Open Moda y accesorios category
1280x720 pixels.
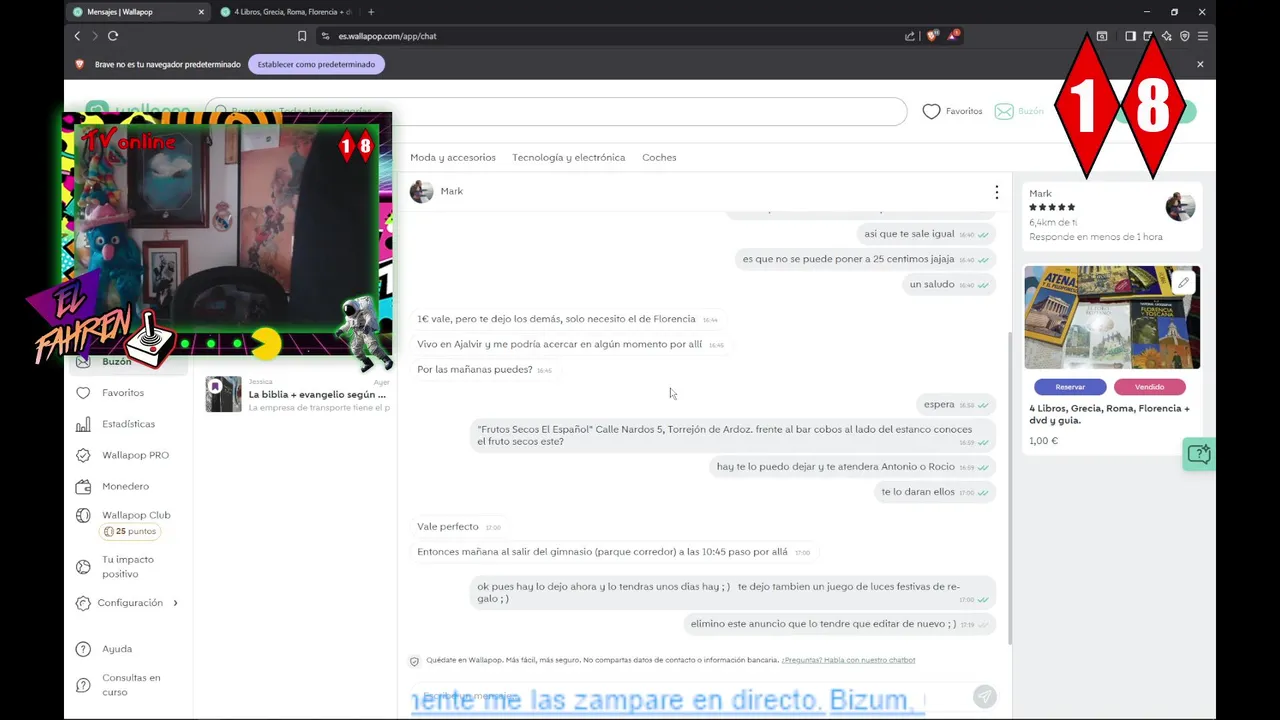coord(452,157)
